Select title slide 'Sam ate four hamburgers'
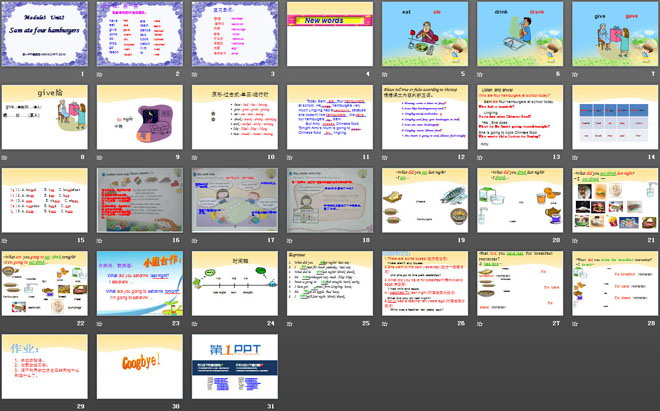Viewport: 660px width, 411px height. click(x=45, y=34)
